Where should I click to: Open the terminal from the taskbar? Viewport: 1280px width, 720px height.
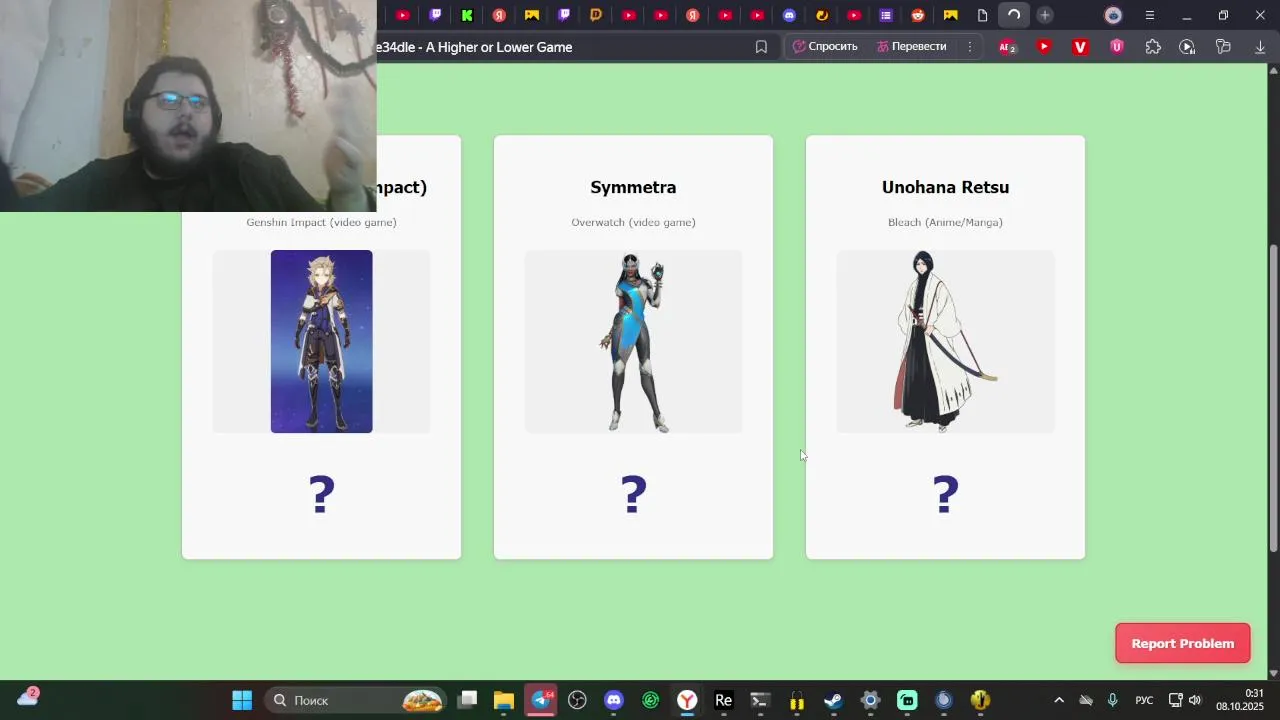760,700
